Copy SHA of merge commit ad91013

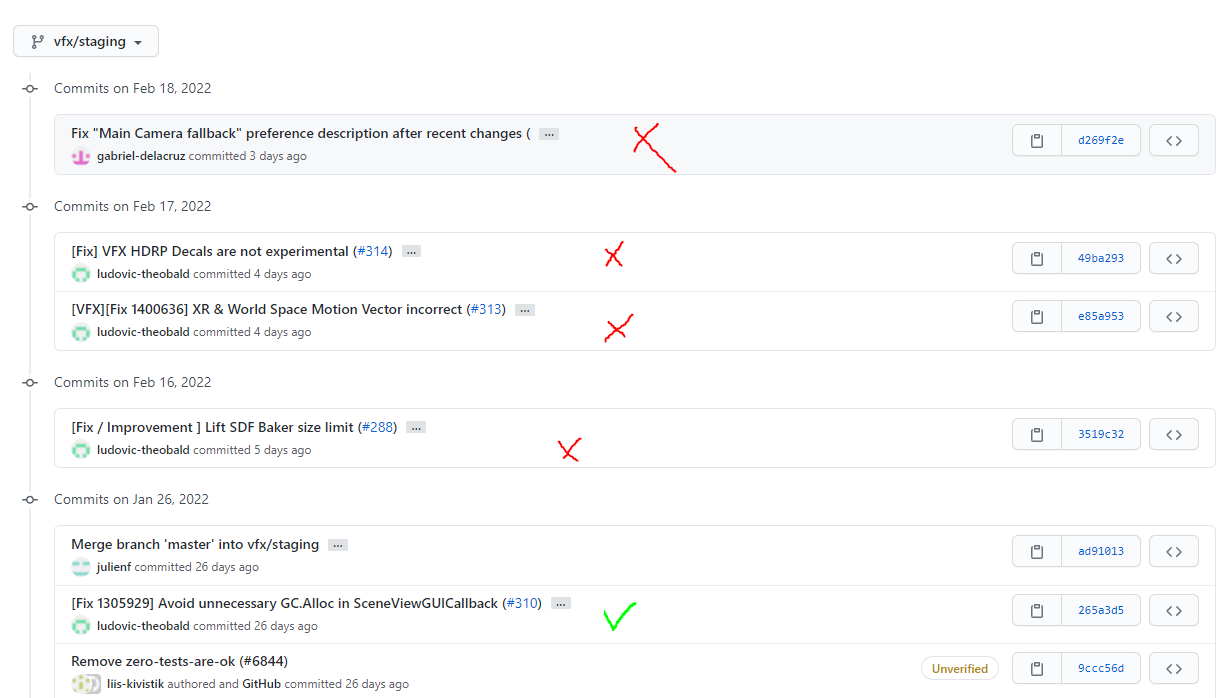pyautogui.click(x=1036, y=551)
